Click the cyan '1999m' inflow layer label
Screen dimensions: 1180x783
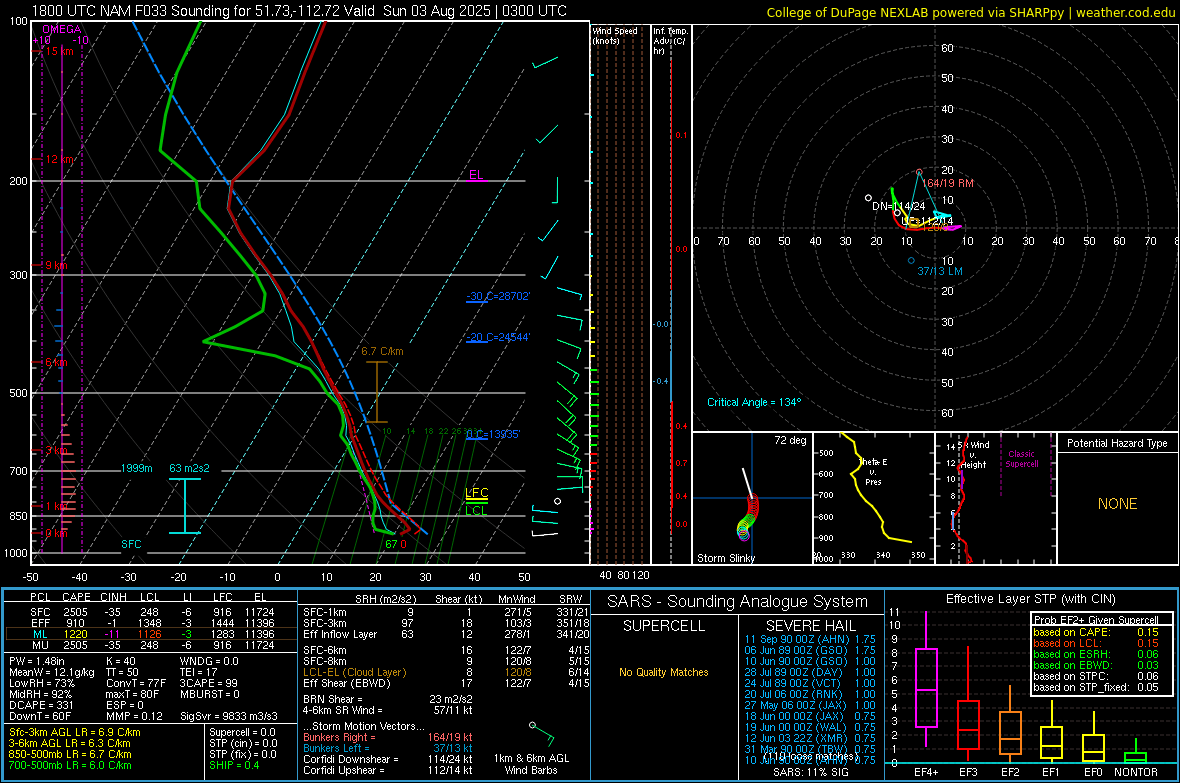(x=137, y=468)
